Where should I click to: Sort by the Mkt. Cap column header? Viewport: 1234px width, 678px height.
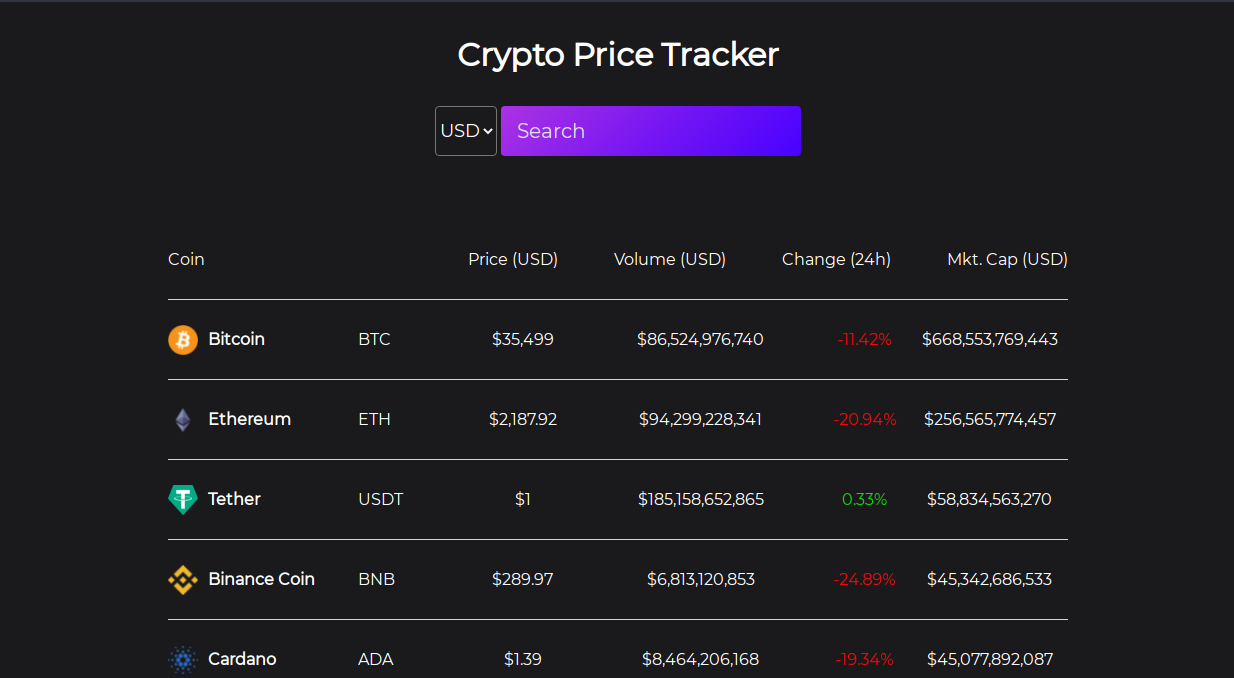click(1007, 259)
